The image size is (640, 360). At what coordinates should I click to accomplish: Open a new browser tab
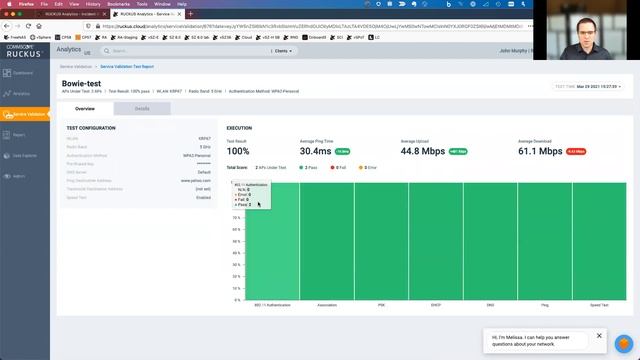point(190,14)
